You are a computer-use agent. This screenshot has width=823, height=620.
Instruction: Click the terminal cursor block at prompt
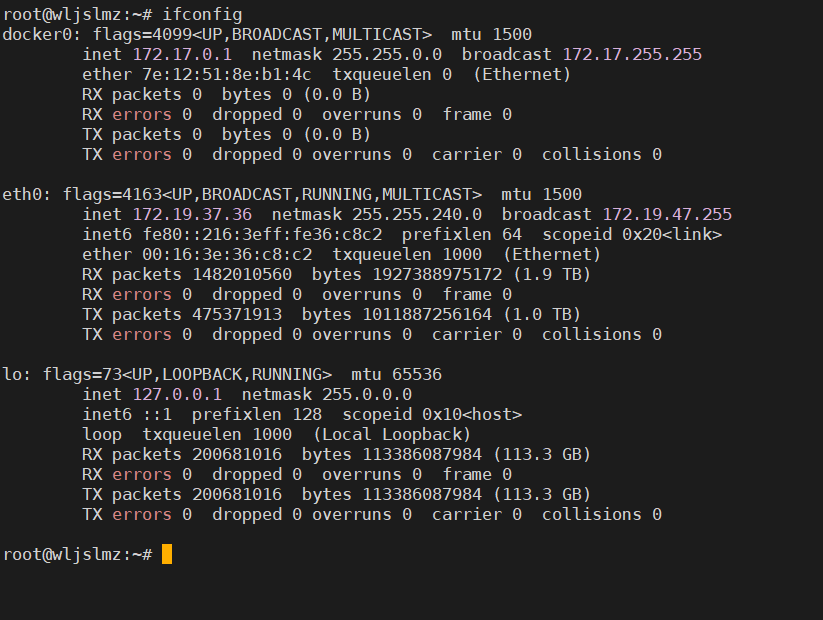(x=167, y=554)
